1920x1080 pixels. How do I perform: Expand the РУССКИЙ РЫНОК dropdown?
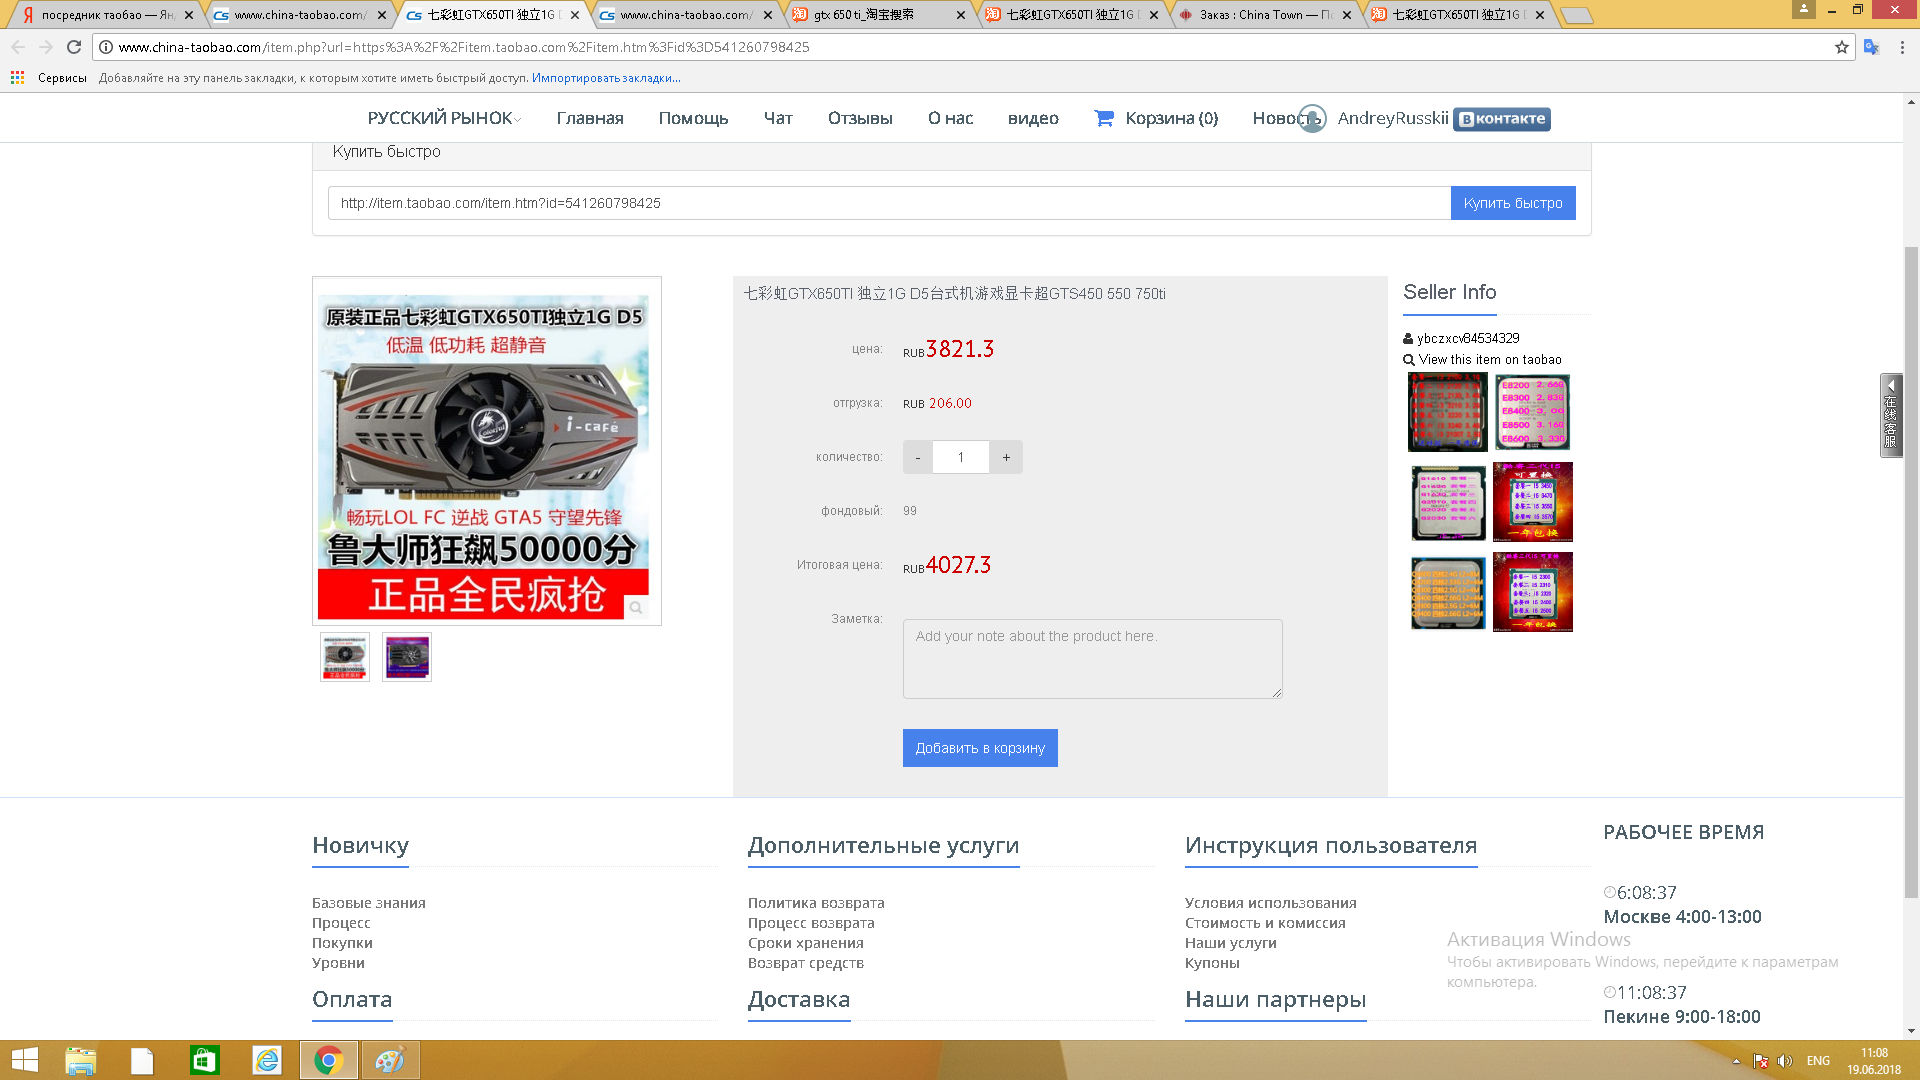444,118
